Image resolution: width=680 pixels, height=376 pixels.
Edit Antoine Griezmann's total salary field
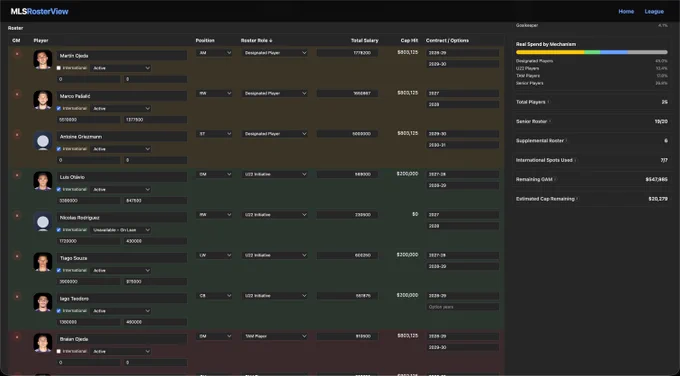pyautogui.click(x=347, y=134)
